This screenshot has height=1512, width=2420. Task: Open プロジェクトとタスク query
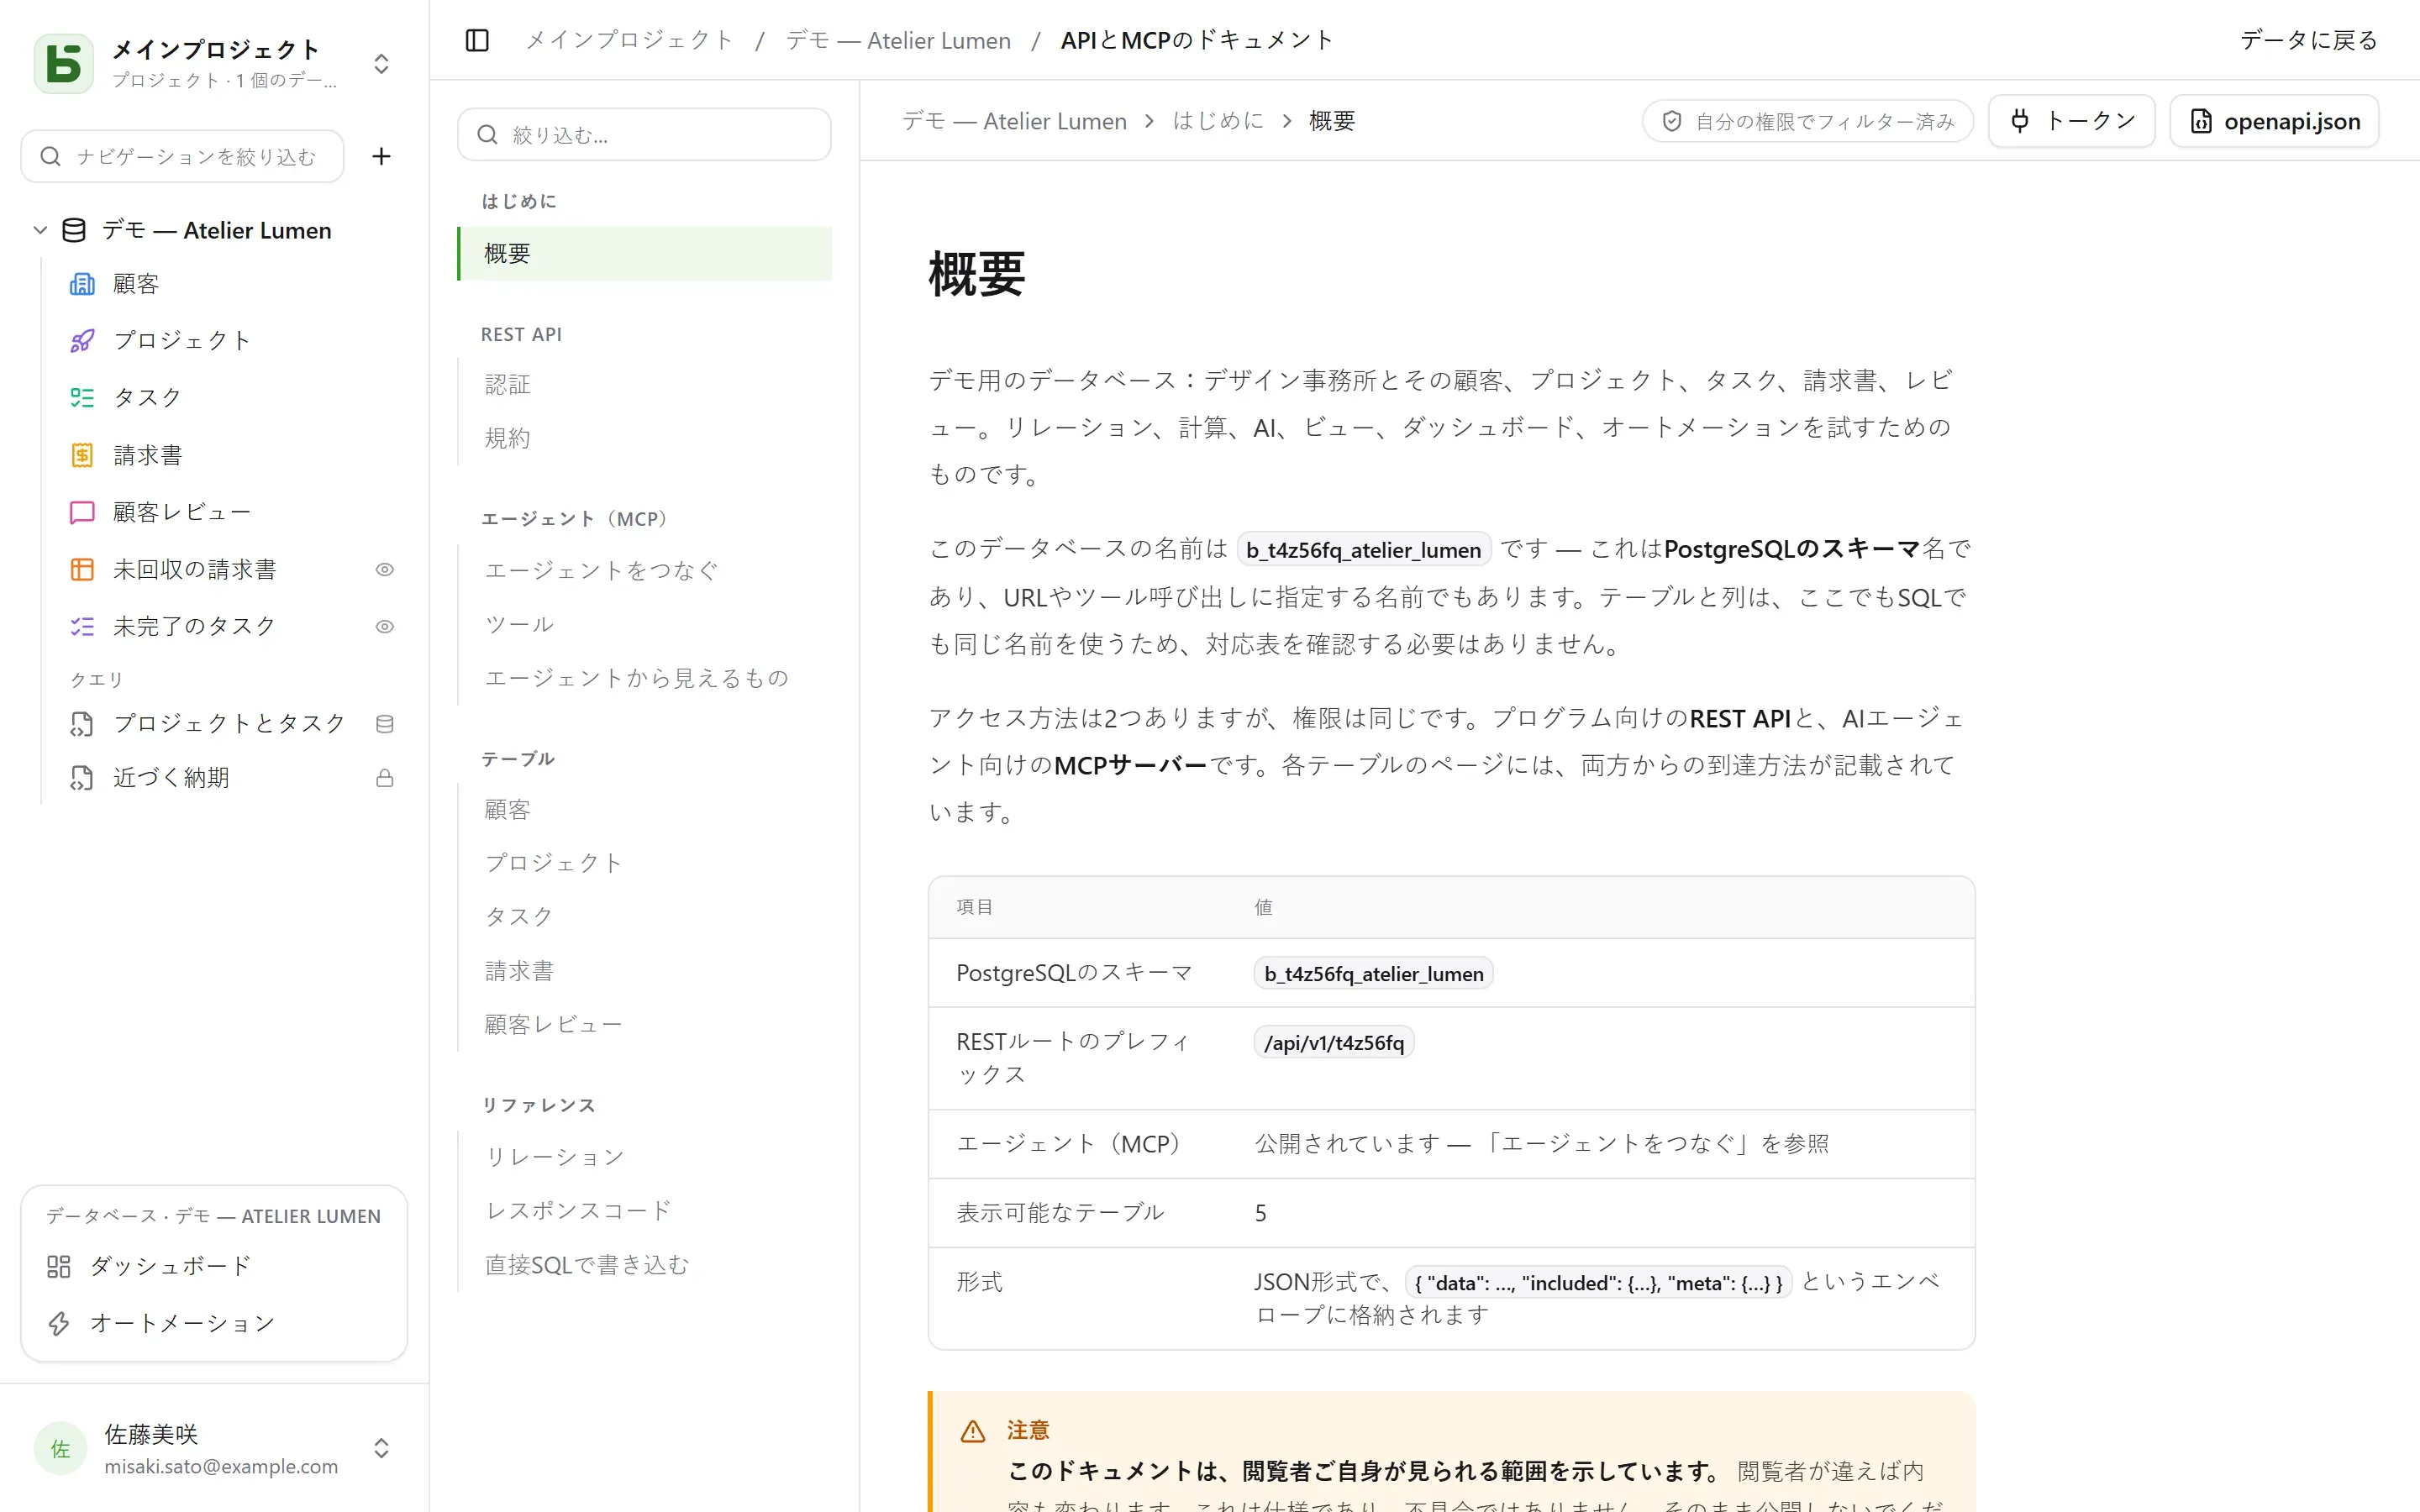tap(229, 723)
